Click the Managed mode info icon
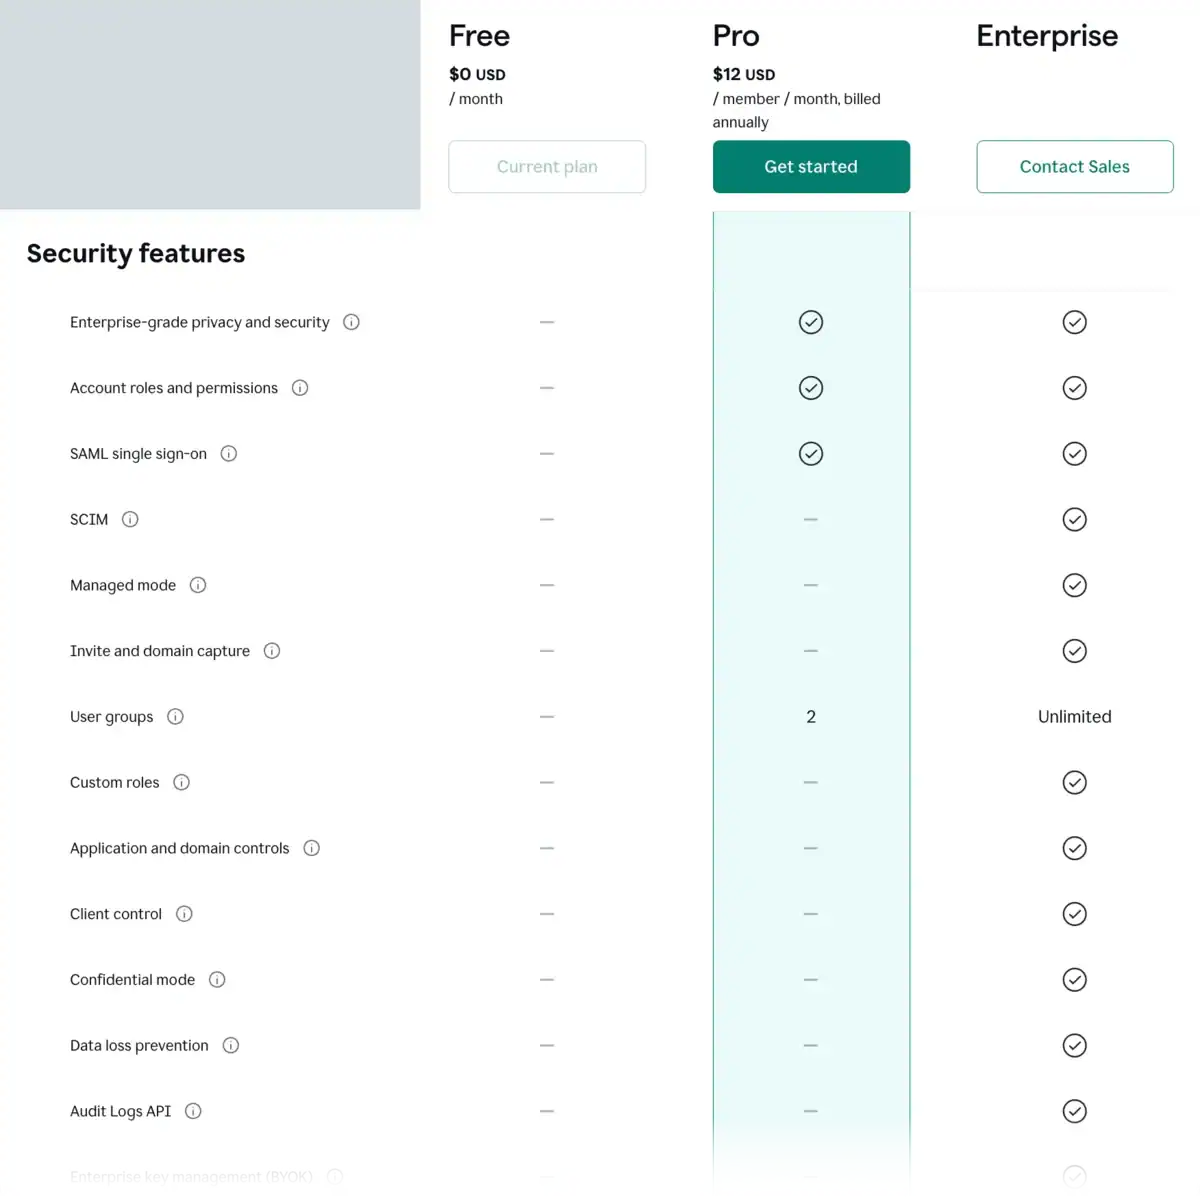1200x1200 pixels. point(198,585)
